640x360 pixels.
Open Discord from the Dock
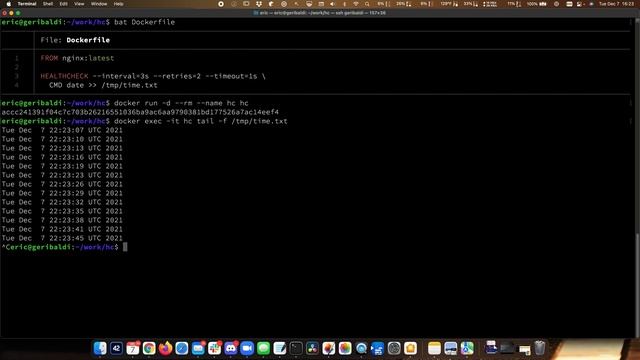pyautogui.click(x=231, y=348)
